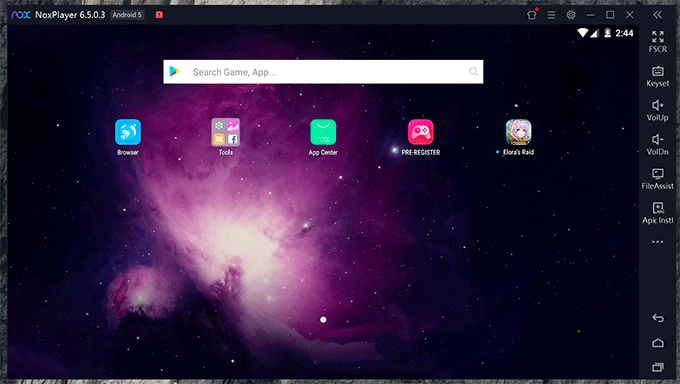Open the Browser app

click(x=128, y=132)
